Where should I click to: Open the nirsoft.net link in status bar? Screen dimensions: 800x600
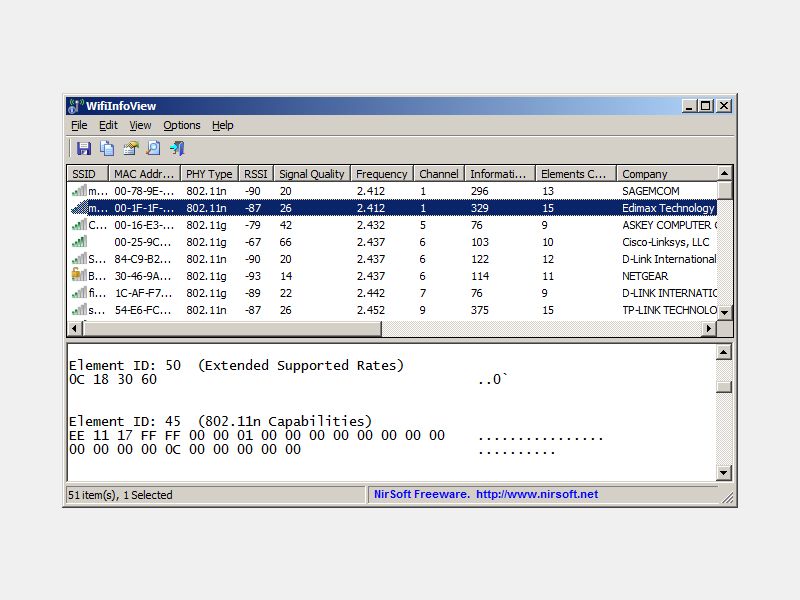tap(537, 494)
